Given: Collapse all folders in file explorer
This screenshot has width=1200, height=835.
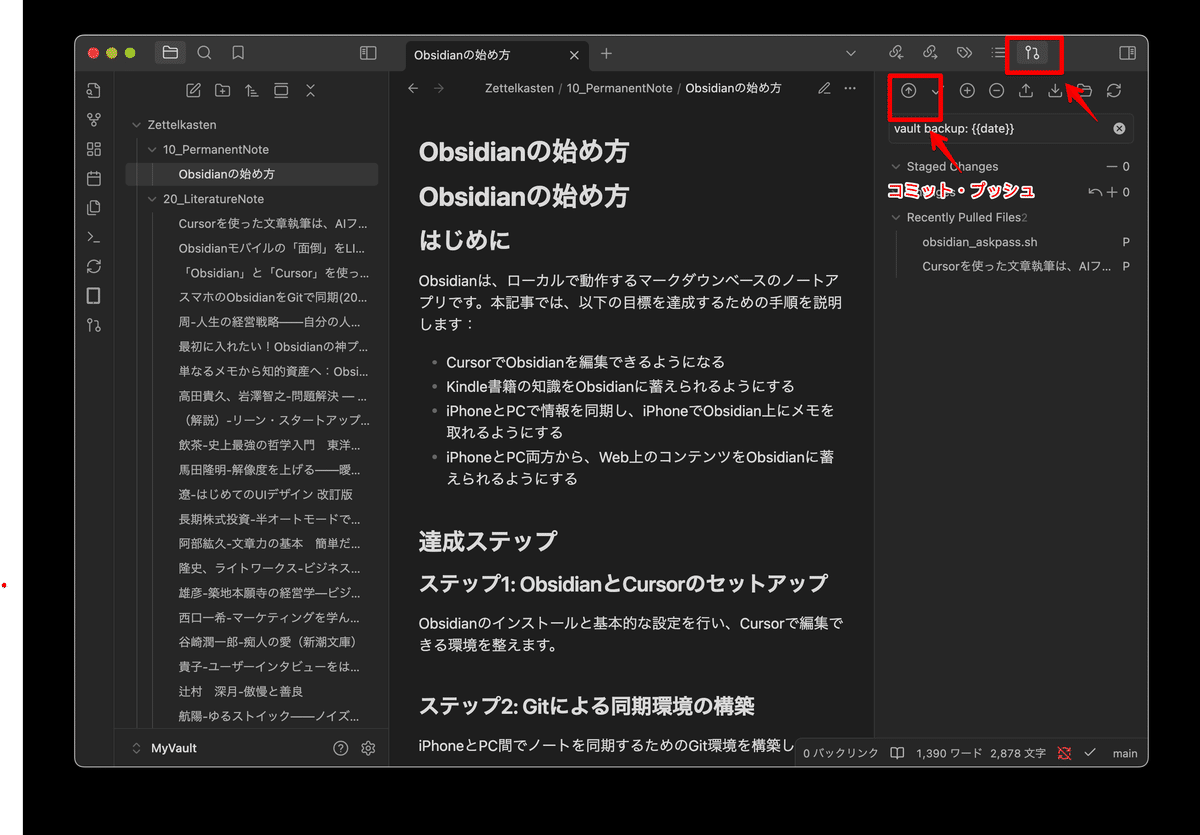Looking at the screenshot, I should pyautogui.click(x=310, y=91).
